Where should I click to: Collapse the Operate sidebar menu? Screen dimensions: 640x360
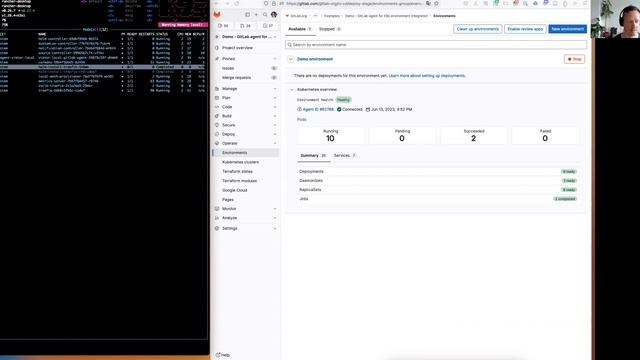[275, 143]
